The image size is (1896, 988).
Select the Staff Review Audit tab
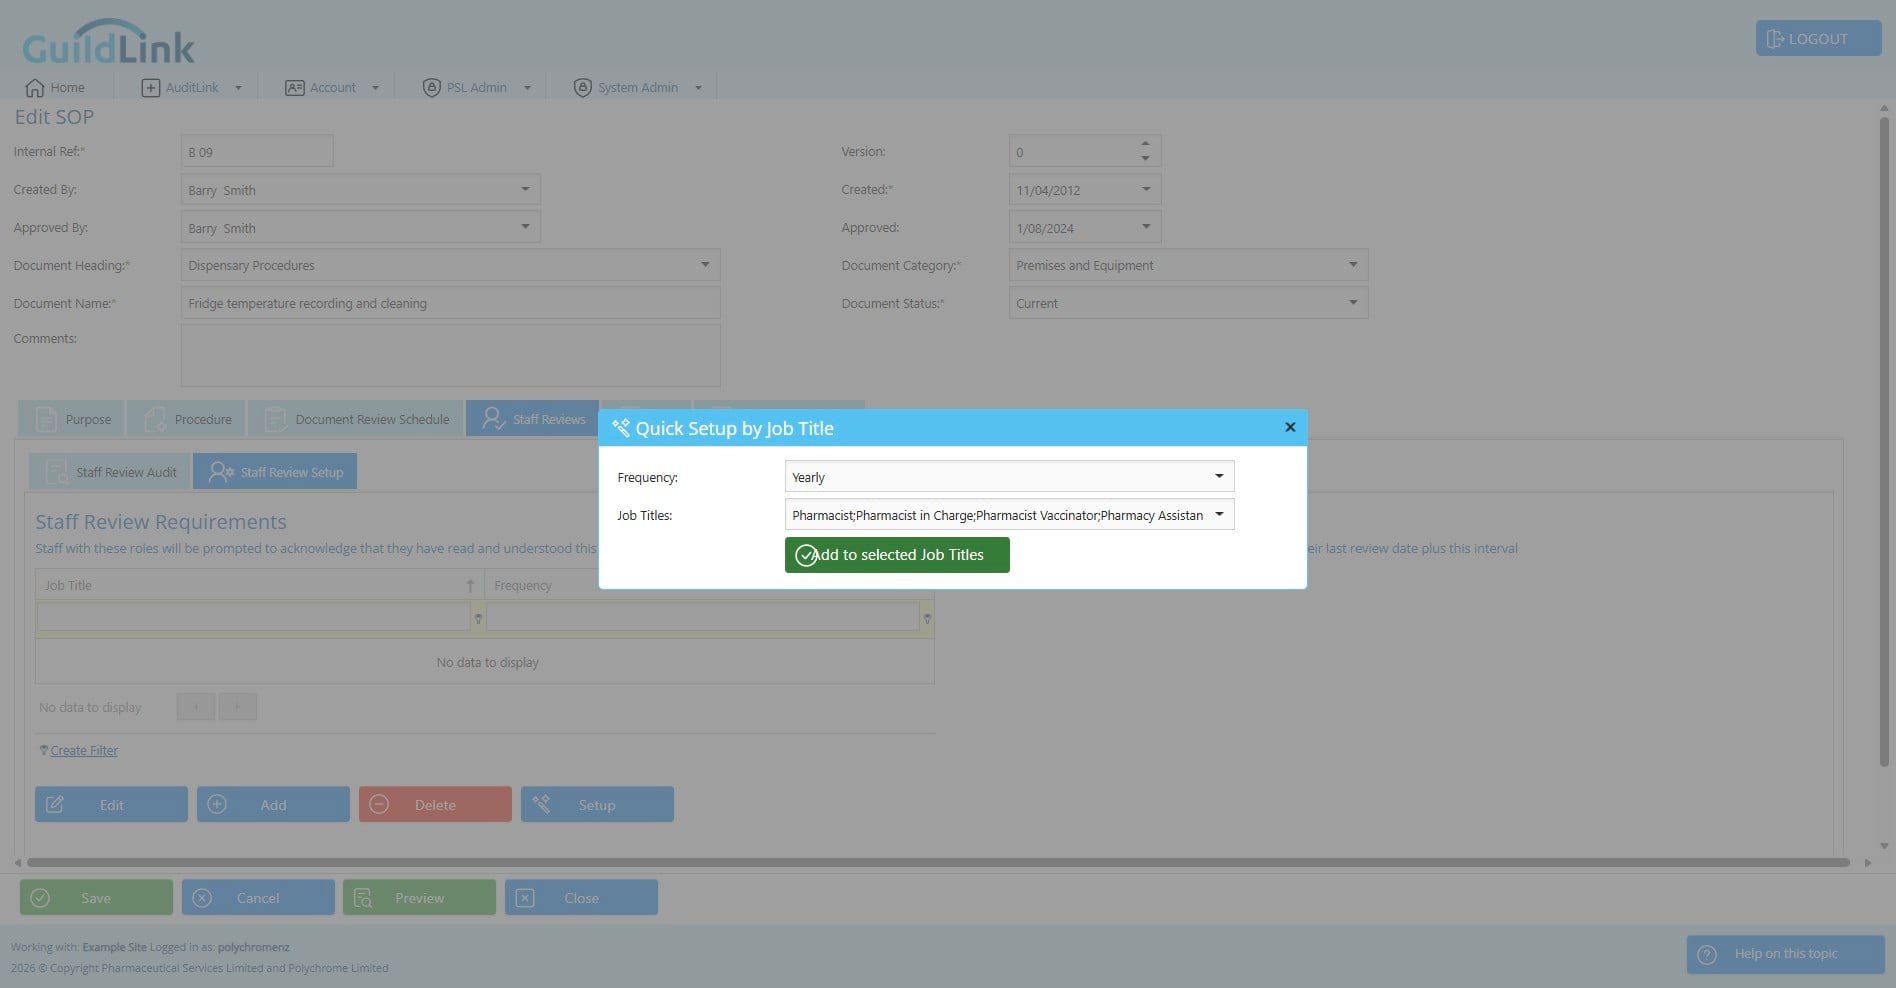pos(109,472)
